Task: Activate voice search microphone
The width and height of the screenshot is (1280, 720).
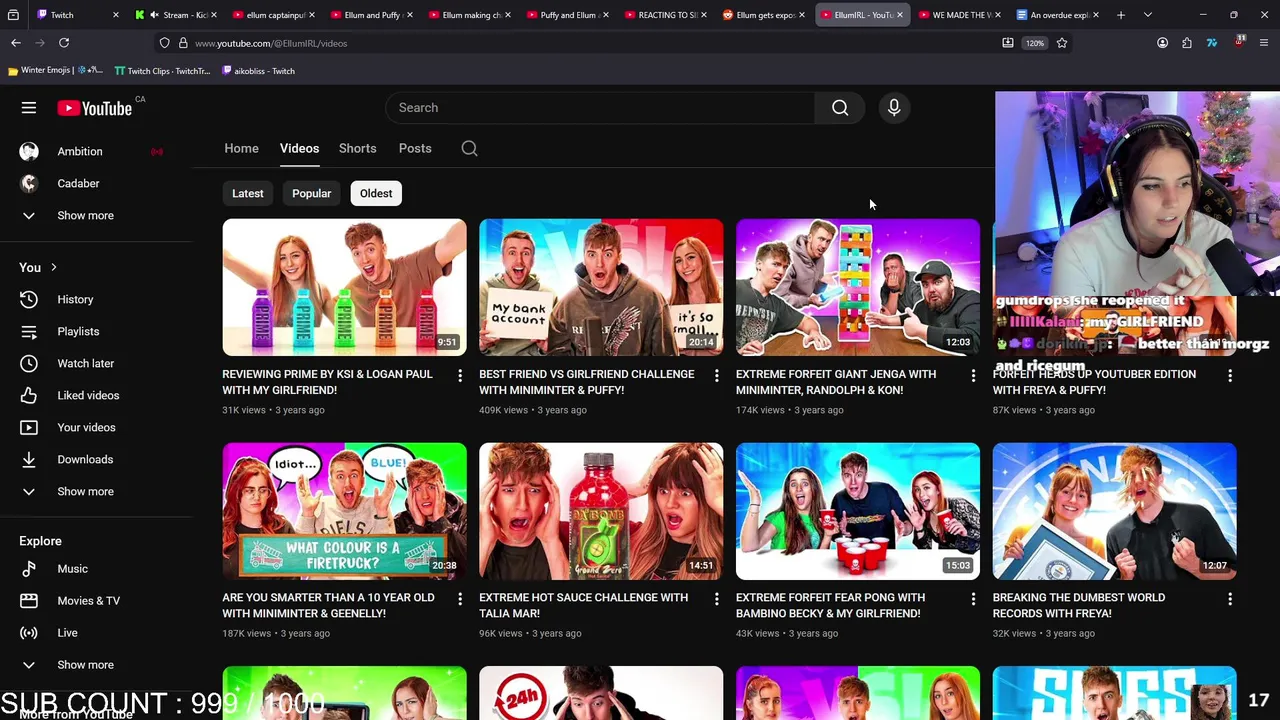Action: click(894, 108)
